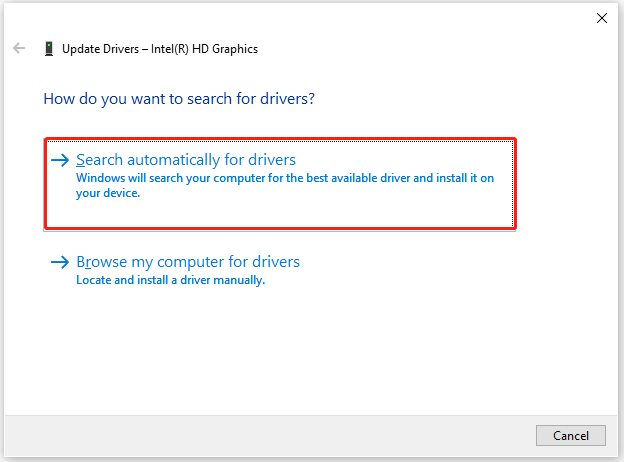The height and width of the screenshot is (462, 624).
Task: Choose Search automatically for drivers
Action: coord(186,160)
